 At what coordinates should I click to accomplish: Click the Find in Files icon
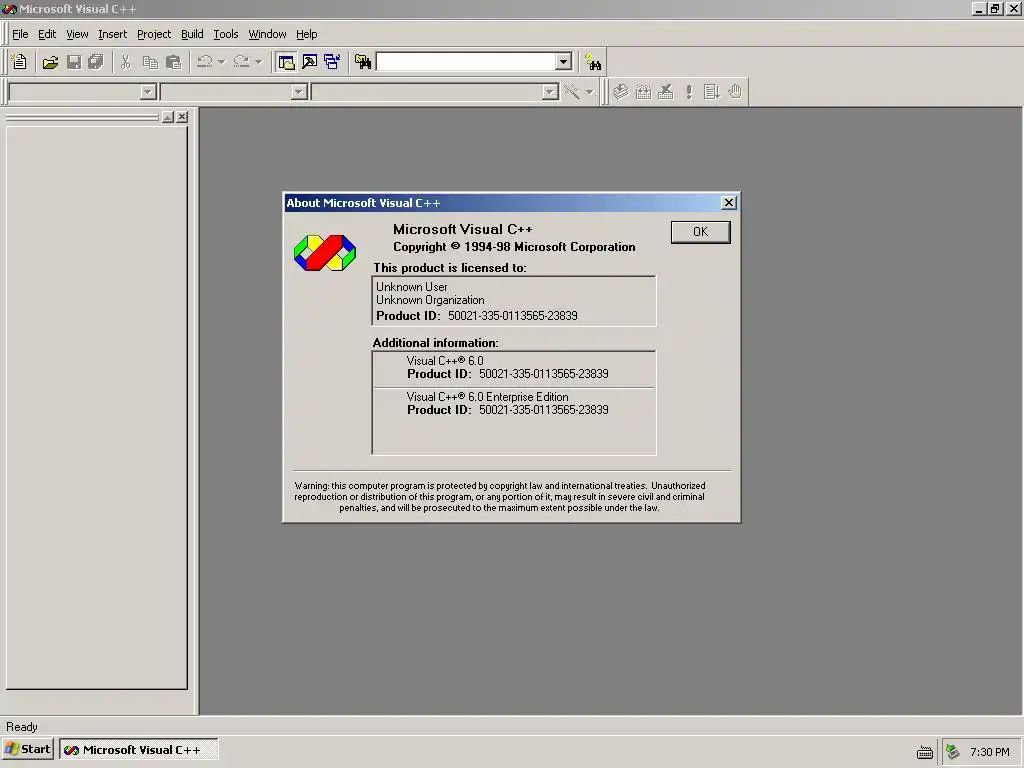tap(363, 62)
